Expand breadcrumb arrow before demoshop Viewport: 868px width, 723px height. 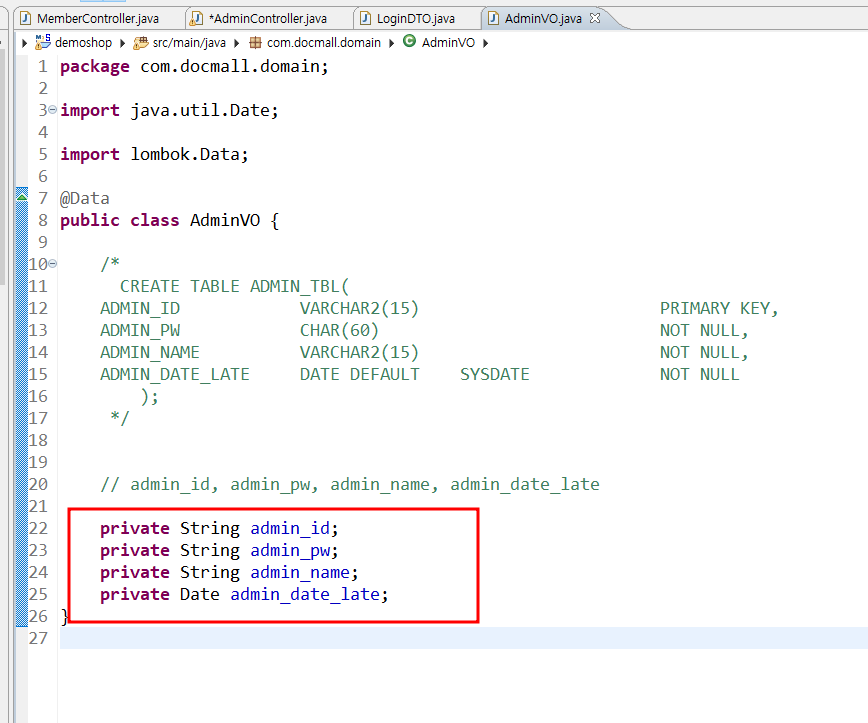(24, 43)
